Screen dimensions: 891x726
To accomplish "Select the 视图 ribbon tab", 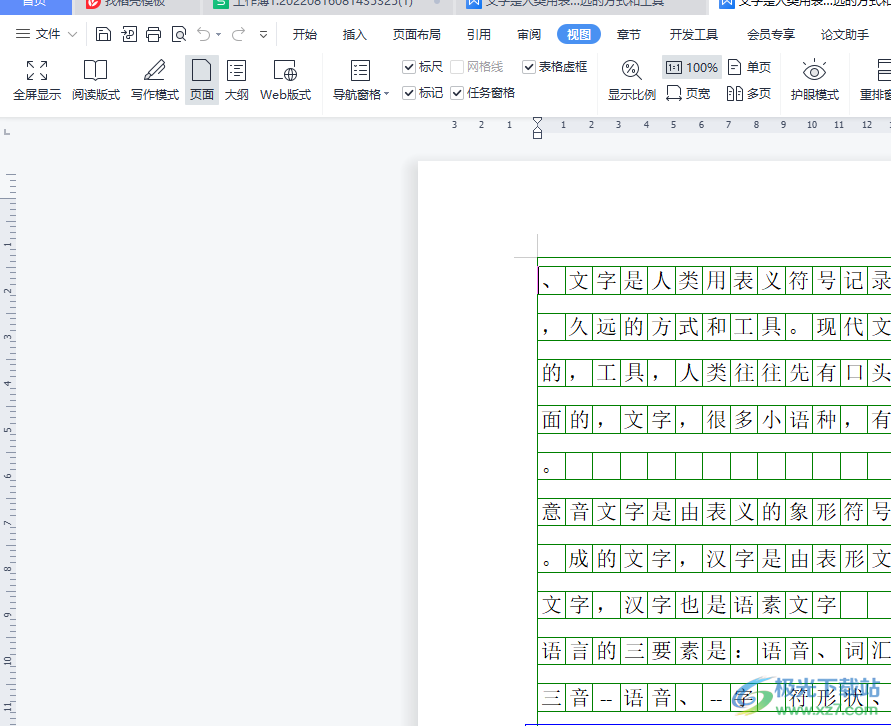I will [x=578, y=35].
